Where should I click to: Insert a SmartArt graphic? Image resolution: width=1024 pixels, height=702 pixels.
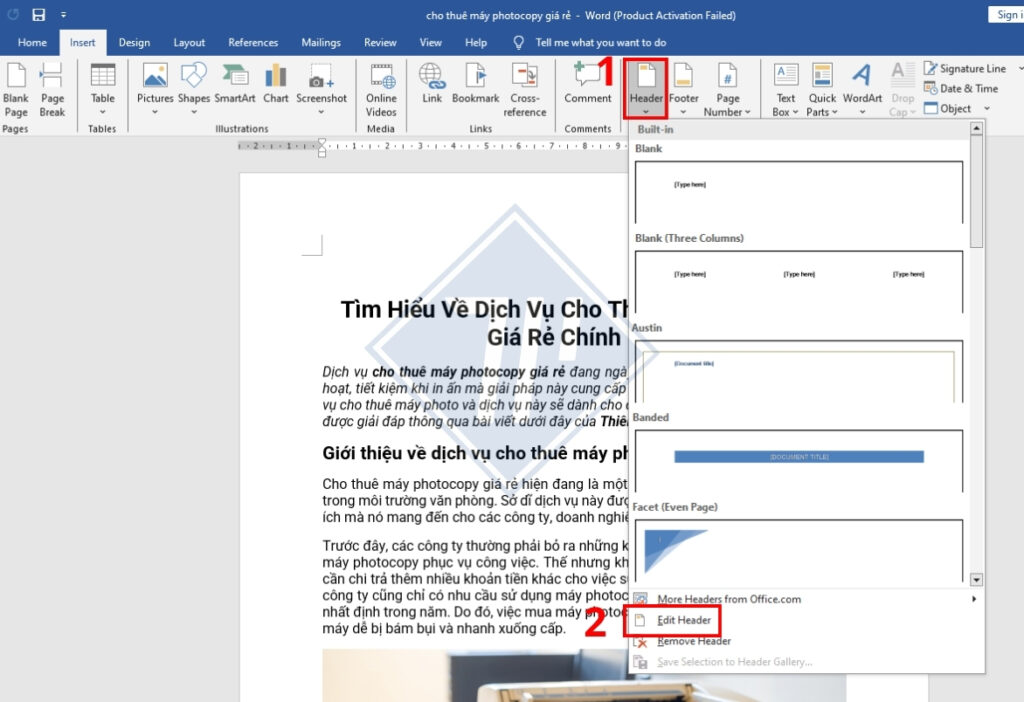(x=234, y=84)
